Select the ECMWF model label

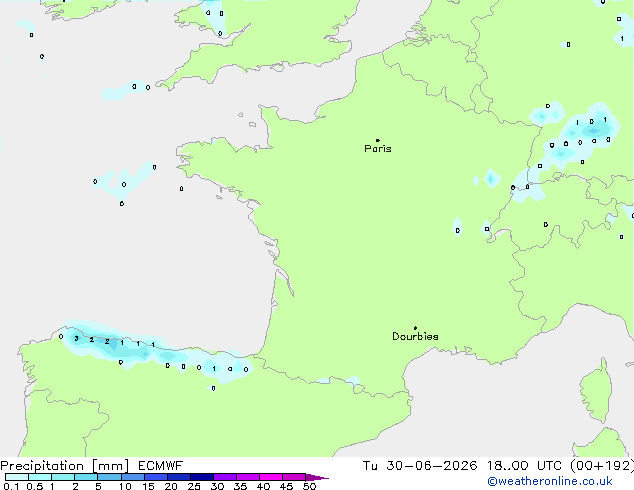point(161,466)
